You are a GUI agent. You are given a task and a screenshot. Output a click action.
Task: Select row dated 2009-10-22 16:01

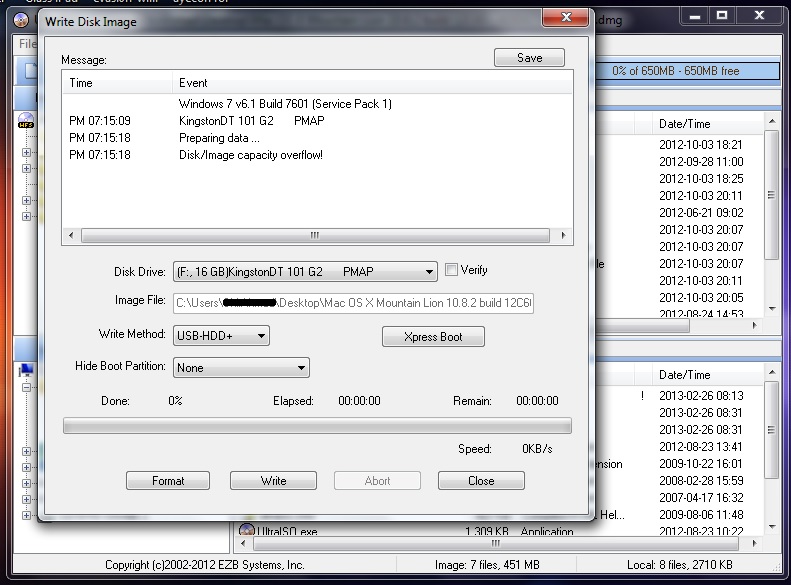(x=701, y=464)
